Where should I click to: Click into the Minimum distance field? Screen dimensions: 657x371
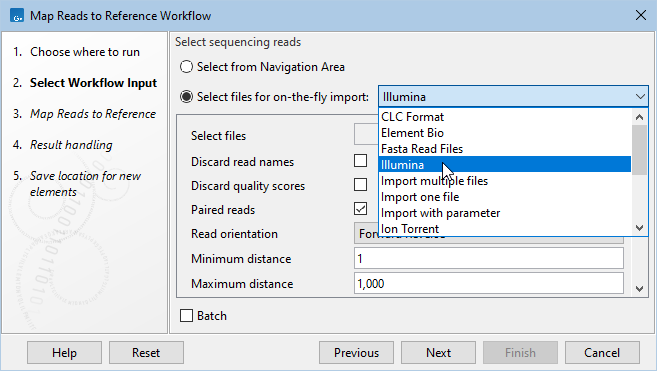(x=489, y=258)
